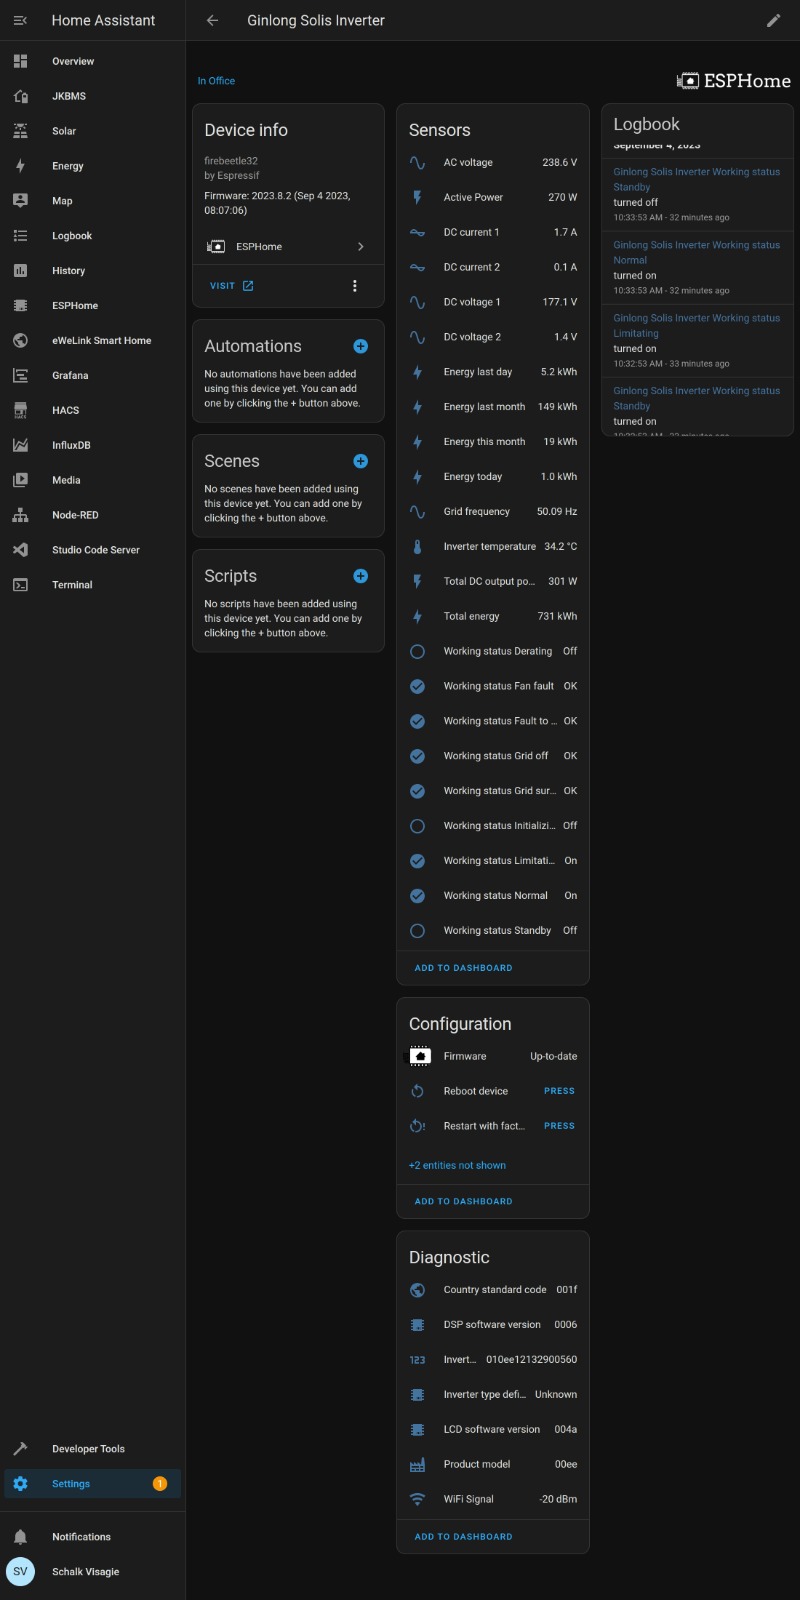Viewport: 800px width, 1600px height.
Task: Open Working status Limitating logbook entry
Action: (x=697, y=340)
